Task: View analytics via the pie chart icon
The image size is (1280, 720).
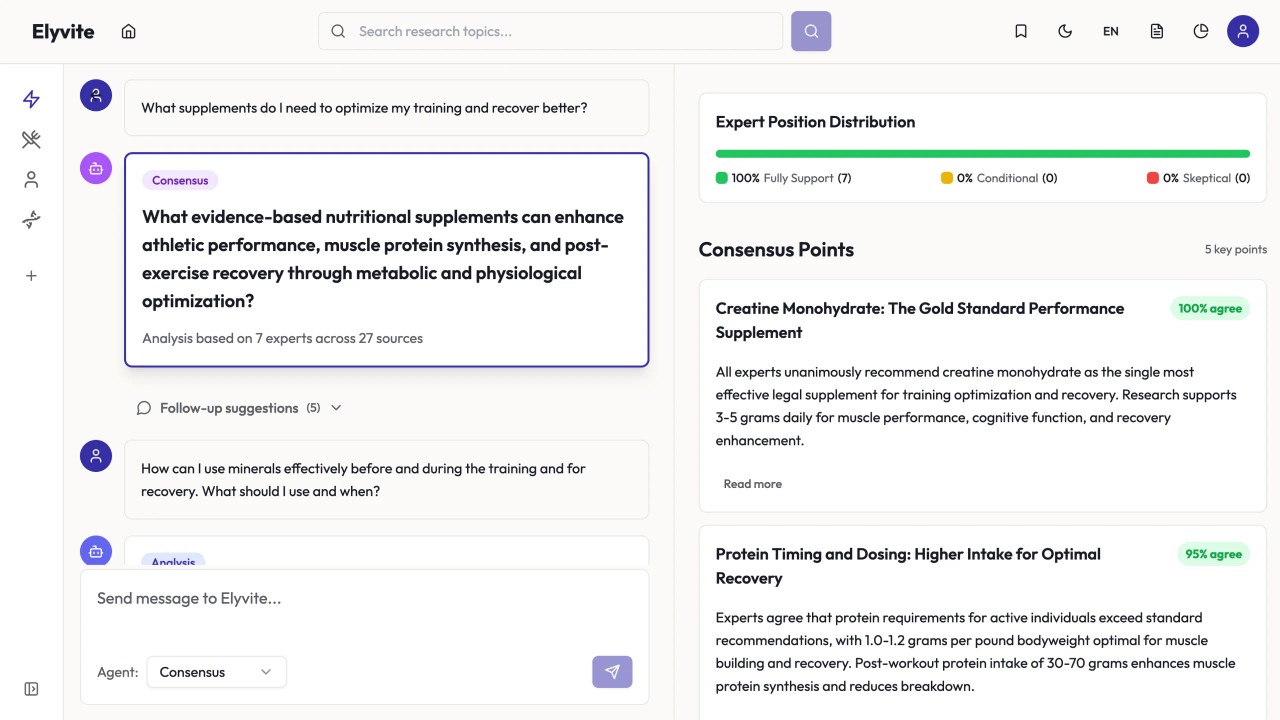Action: [x=1200, y=31]
